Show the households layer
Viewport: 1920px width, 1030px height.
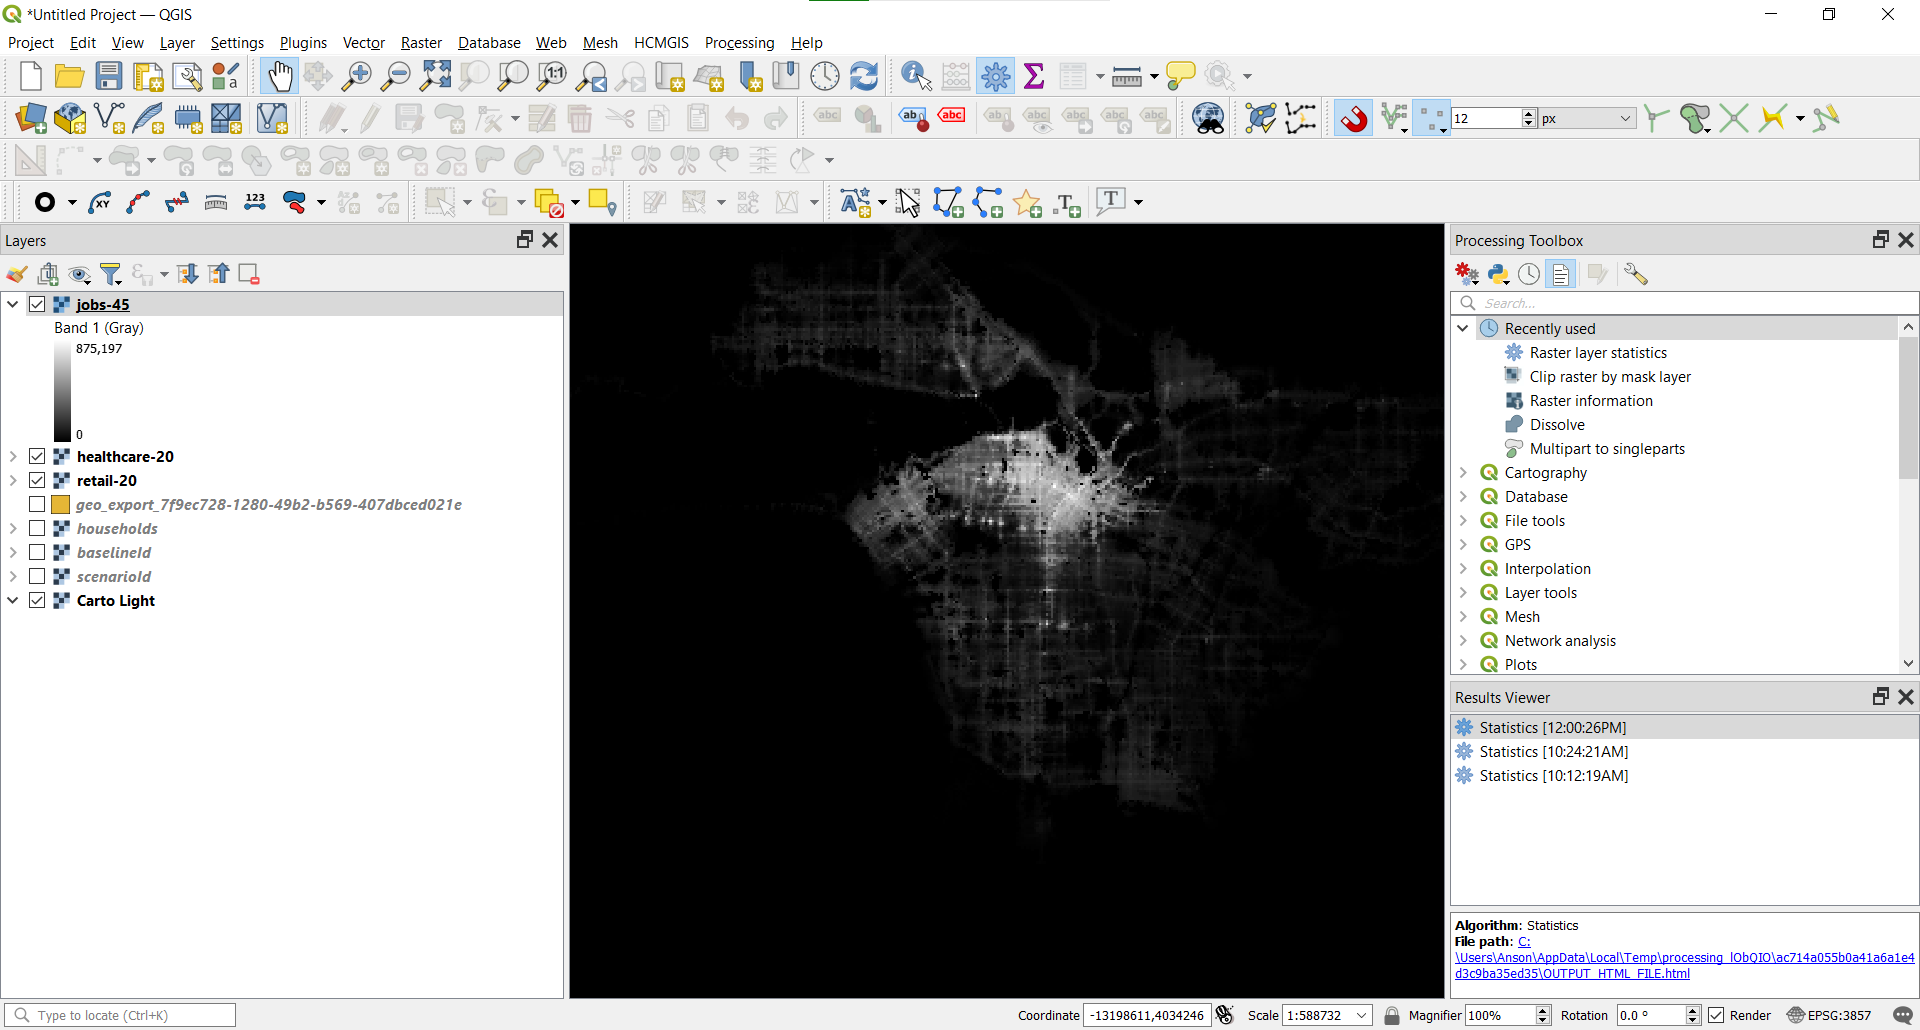coord(38,528)
